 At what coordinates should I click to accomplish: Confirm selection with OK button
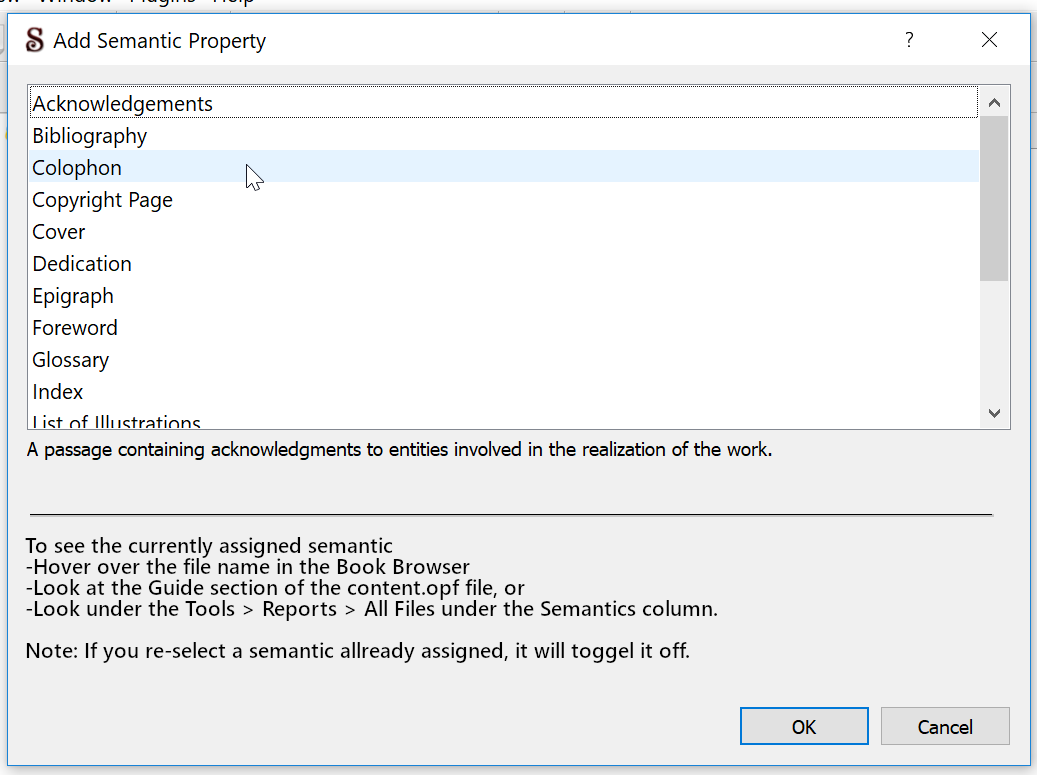(x=804, y=727)
